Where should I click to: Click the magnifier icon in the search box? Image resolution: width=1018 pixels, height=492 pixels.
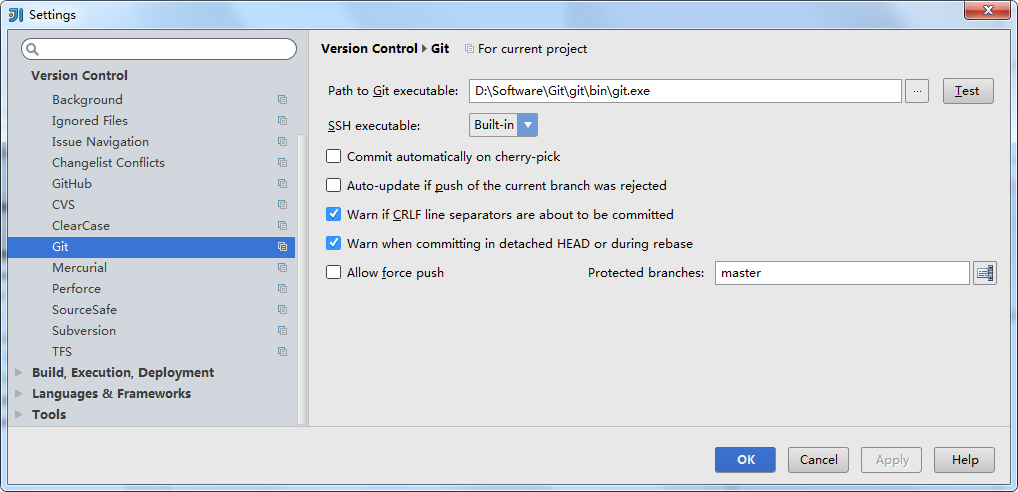click(32, 49)
